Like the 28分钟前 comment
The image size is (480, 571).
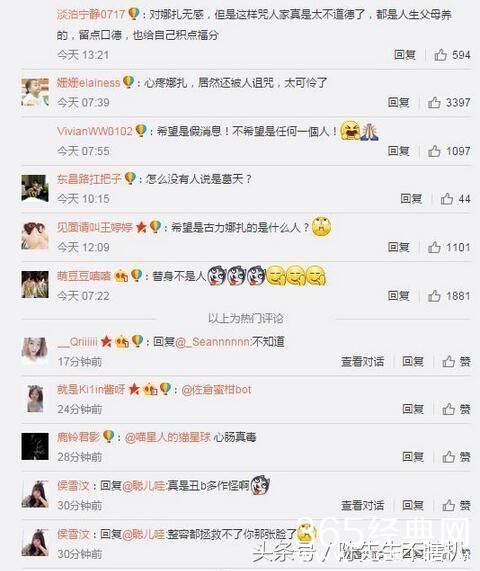(456, 457)
